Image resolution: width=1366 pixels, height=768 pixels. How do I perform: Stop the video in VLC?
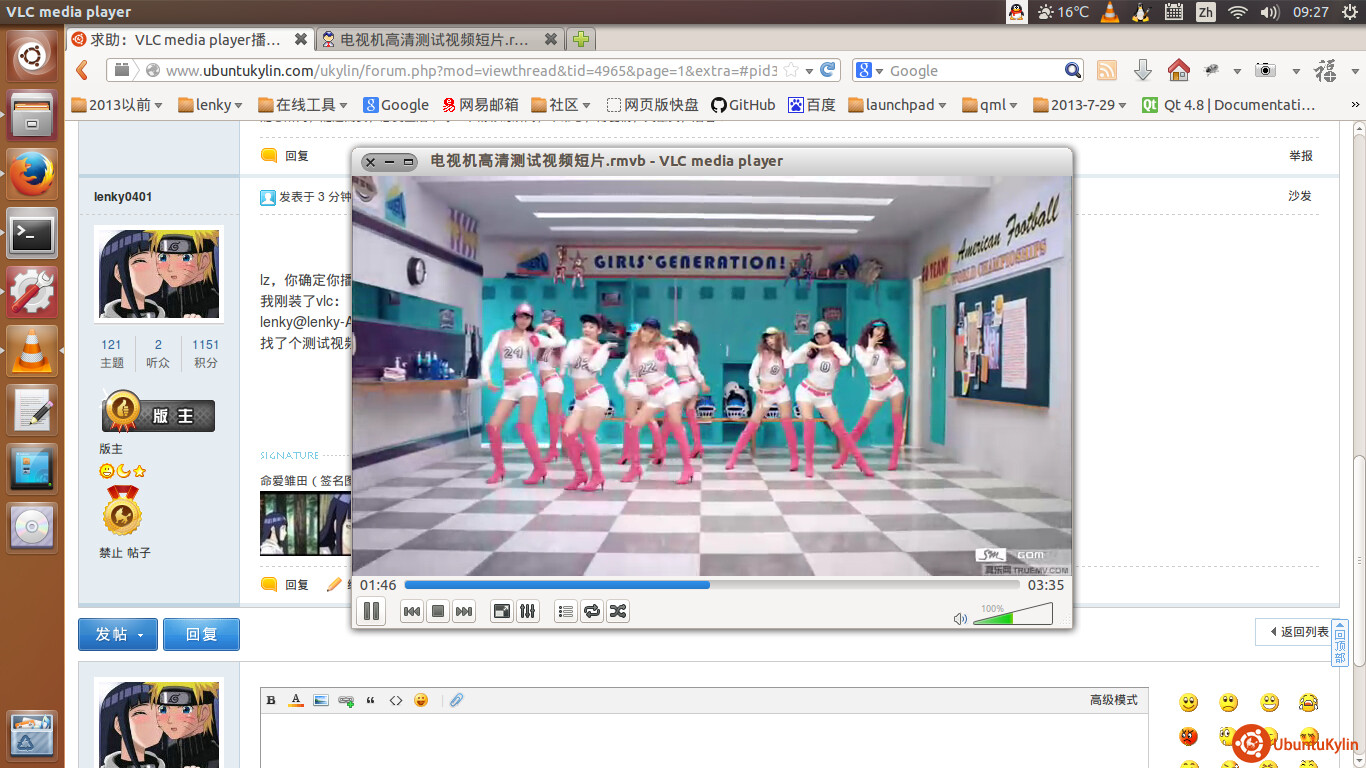coord(437,611)
